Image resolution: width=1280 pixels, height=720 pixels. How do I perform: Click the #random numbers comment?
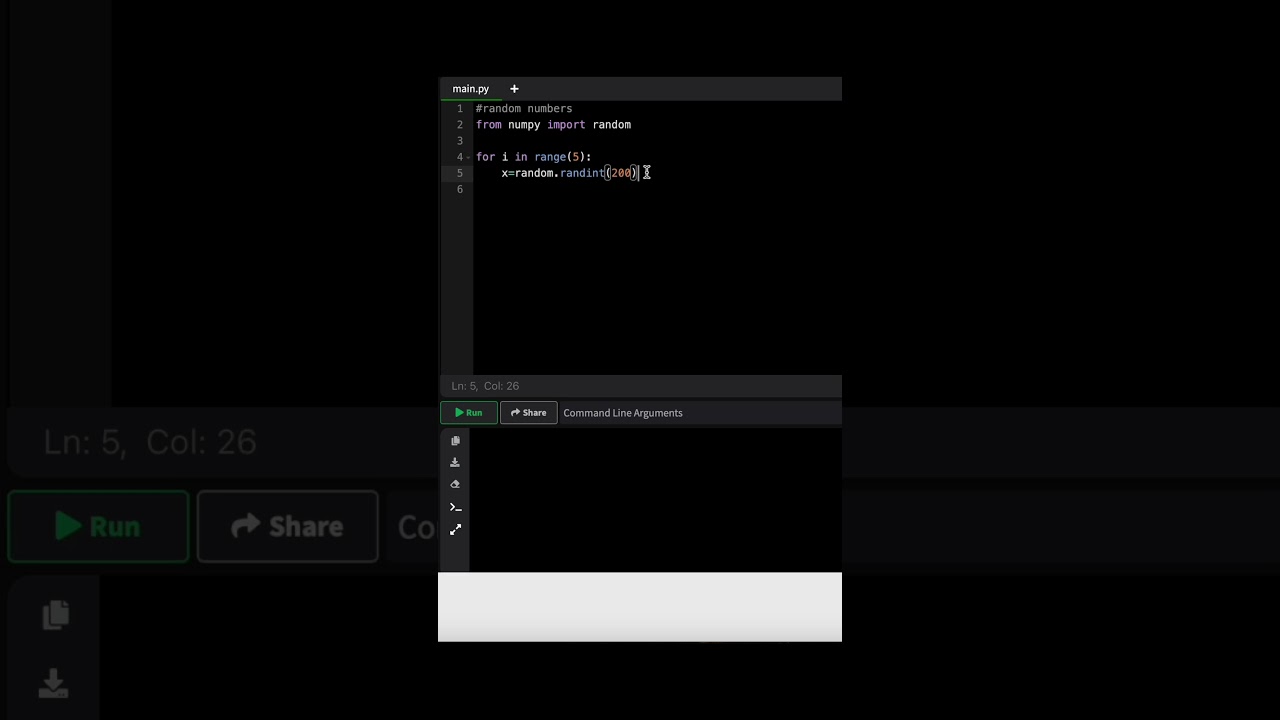point(524,109)
